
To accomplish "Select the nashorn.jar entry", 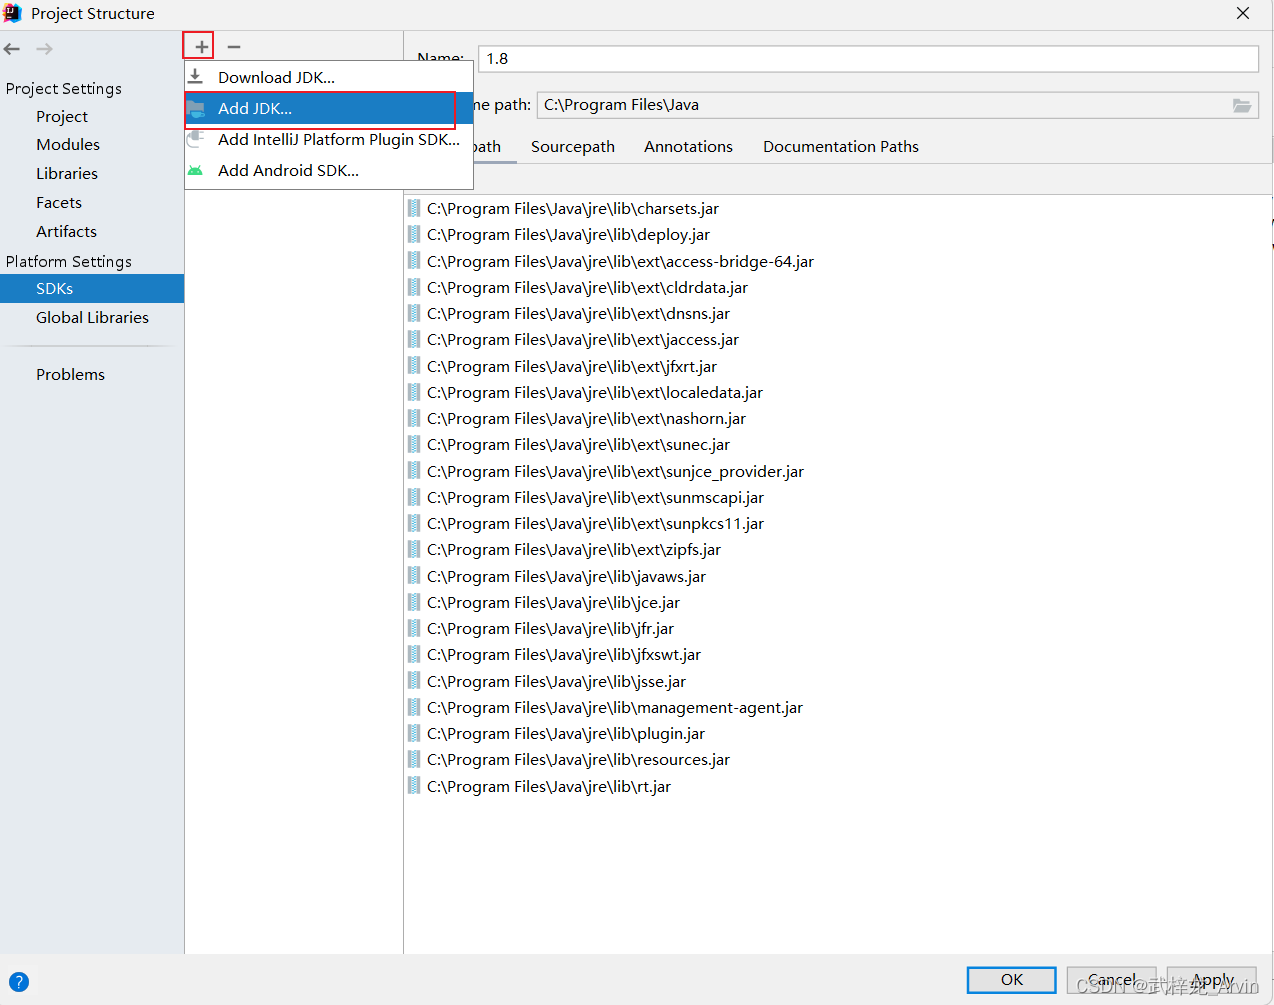I will [586, 418].
